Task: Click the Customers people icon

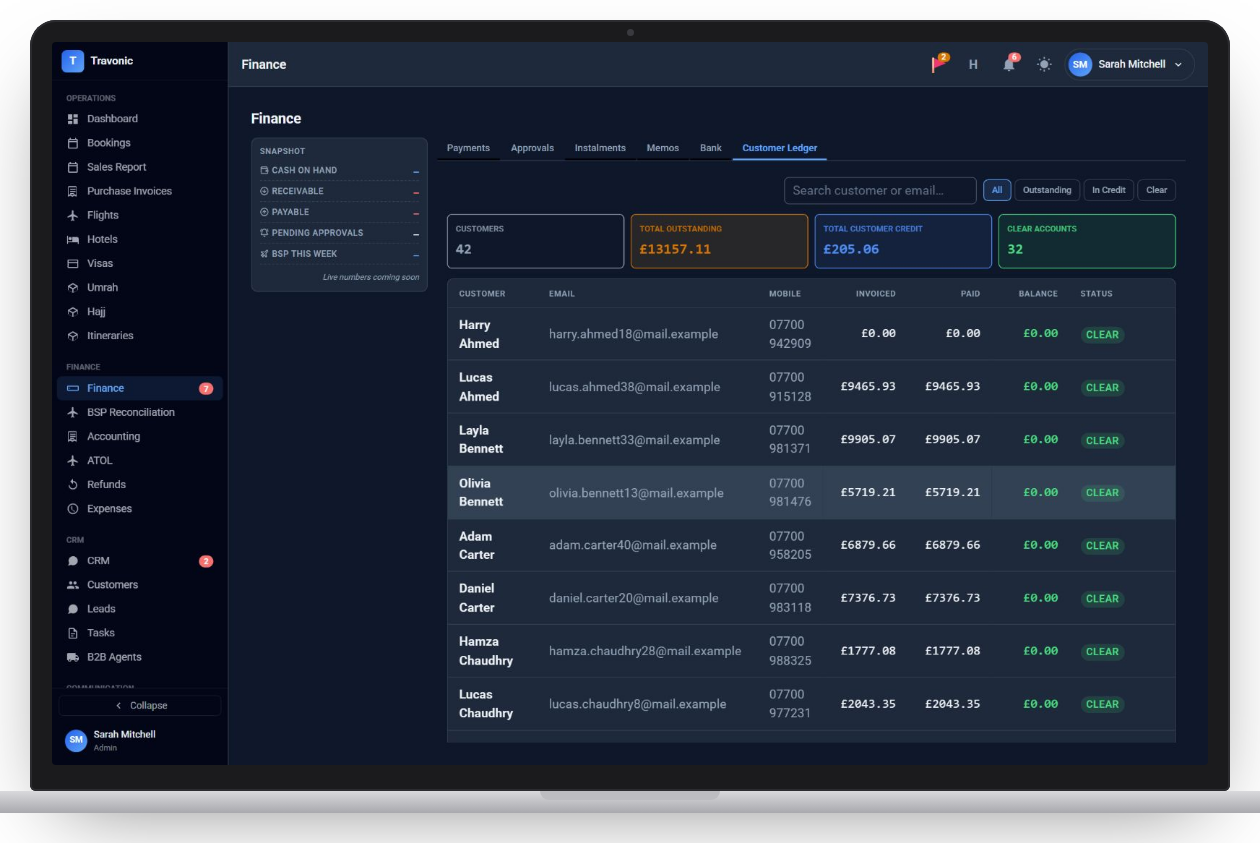Action: point(73,585)
